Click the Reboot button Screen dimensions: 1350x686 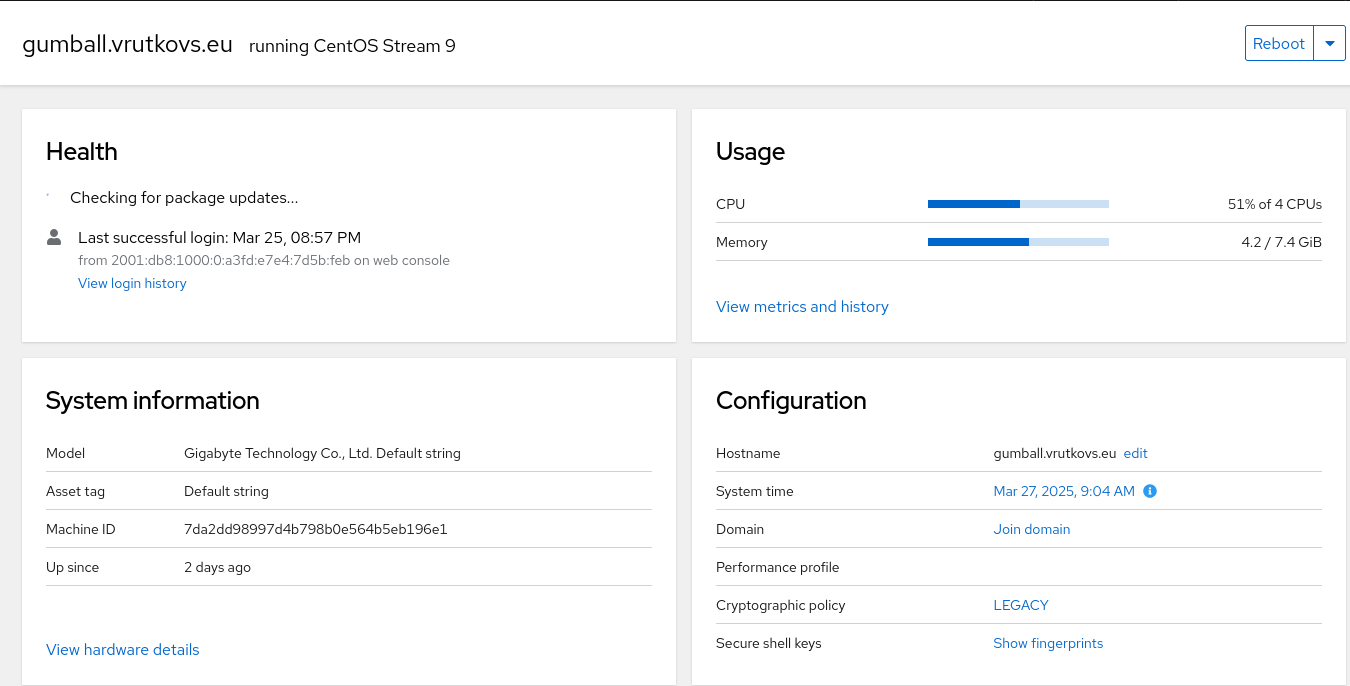pos(1279,44)
